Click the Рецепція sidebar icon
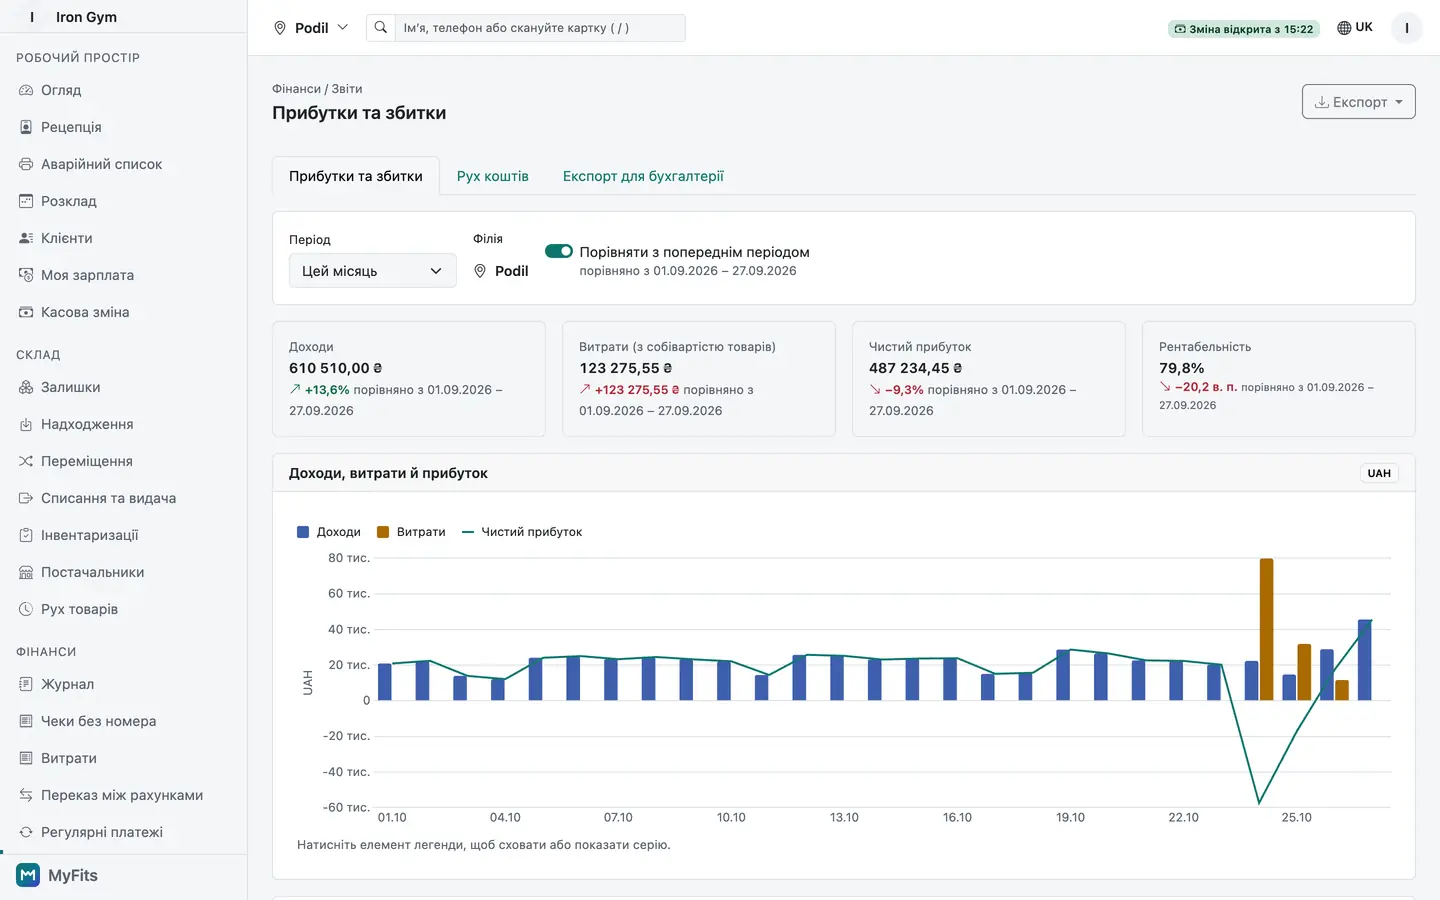This screenshot has height=900, width=1440. click(x=26, y=127)
